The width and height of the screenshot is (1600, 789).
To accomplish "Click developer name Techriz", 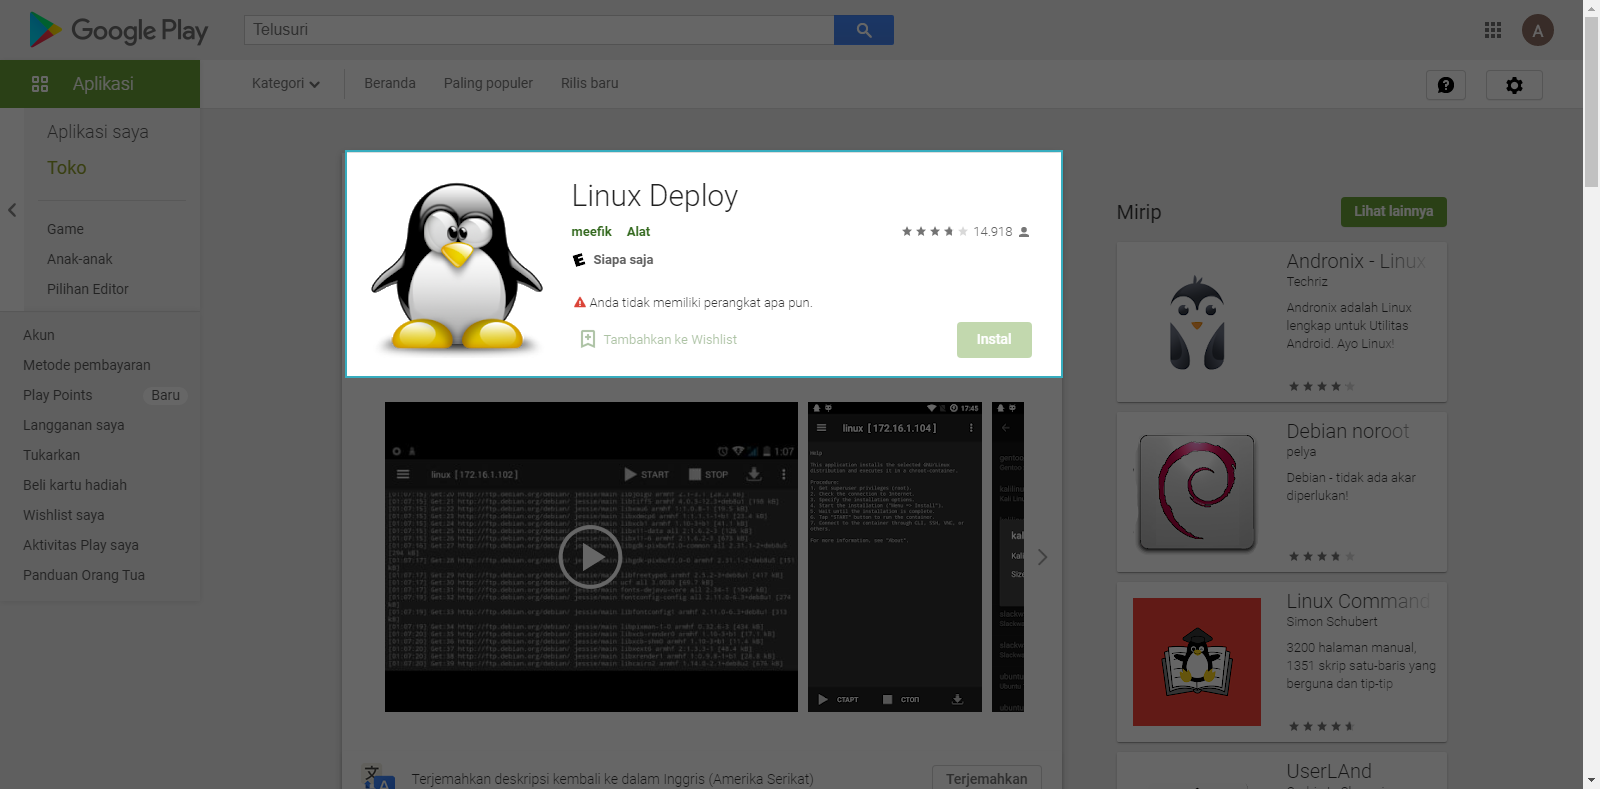I will tap(1307, 282).
